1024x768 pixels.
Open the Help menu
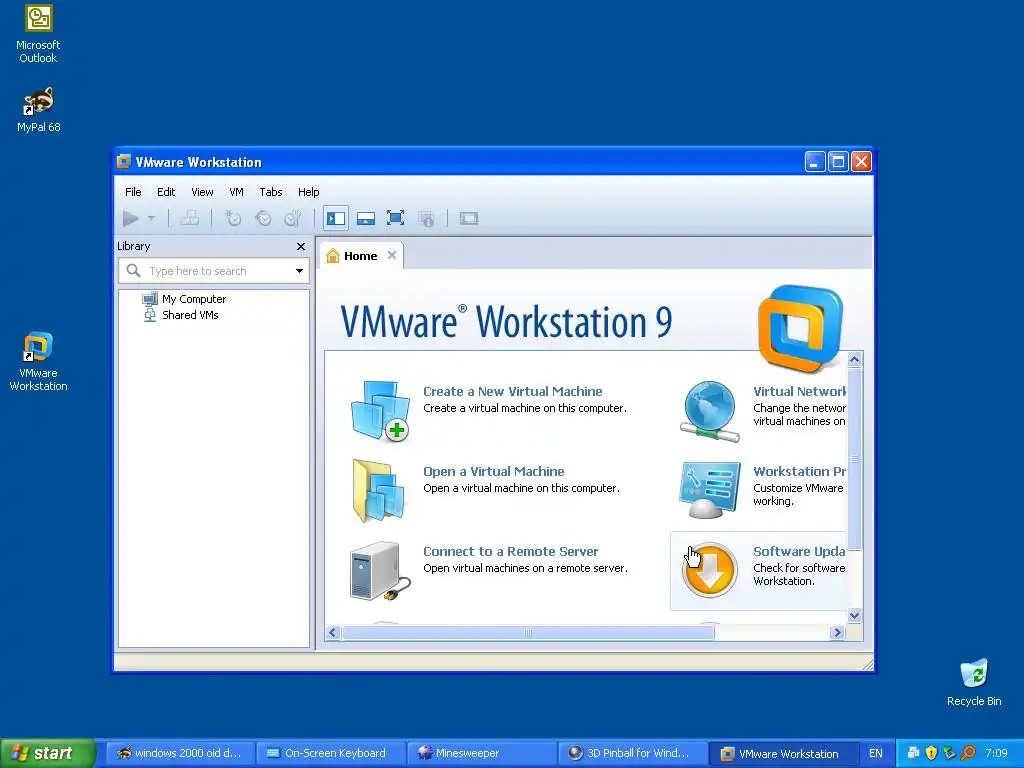click(x=309, y=192)
